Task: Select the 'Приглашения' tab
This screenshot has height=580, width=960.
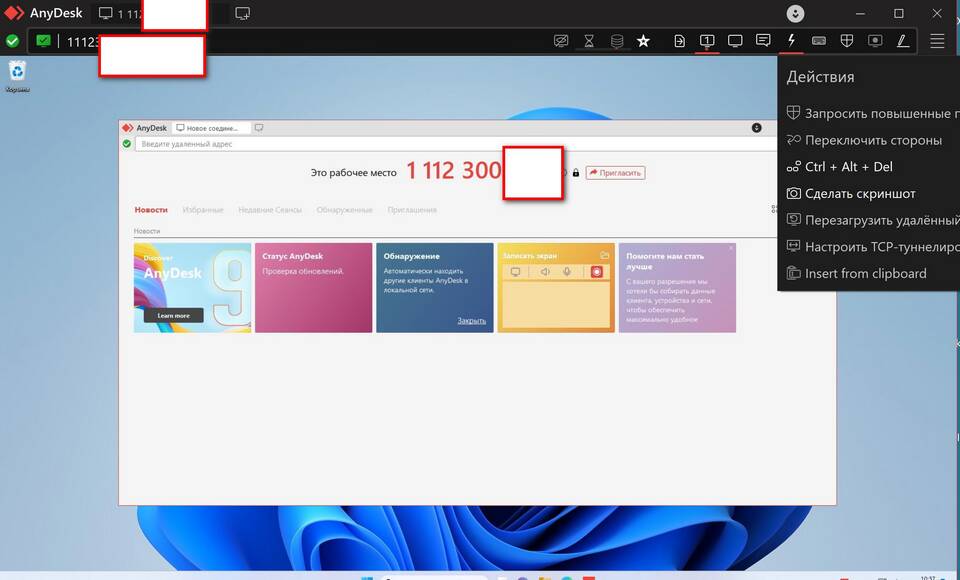Action: 412,209
